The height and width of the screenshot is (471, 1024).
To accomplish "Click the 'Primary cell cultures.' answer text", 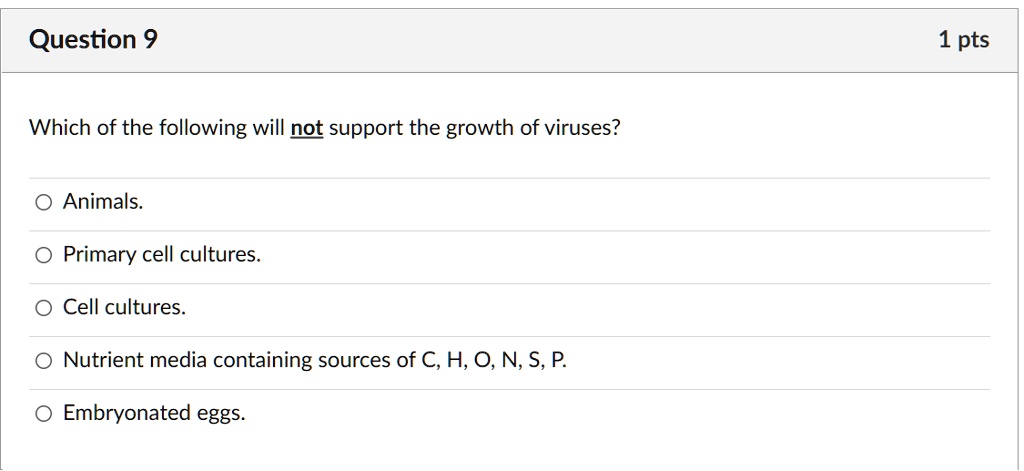I will (x=161, y=255).
